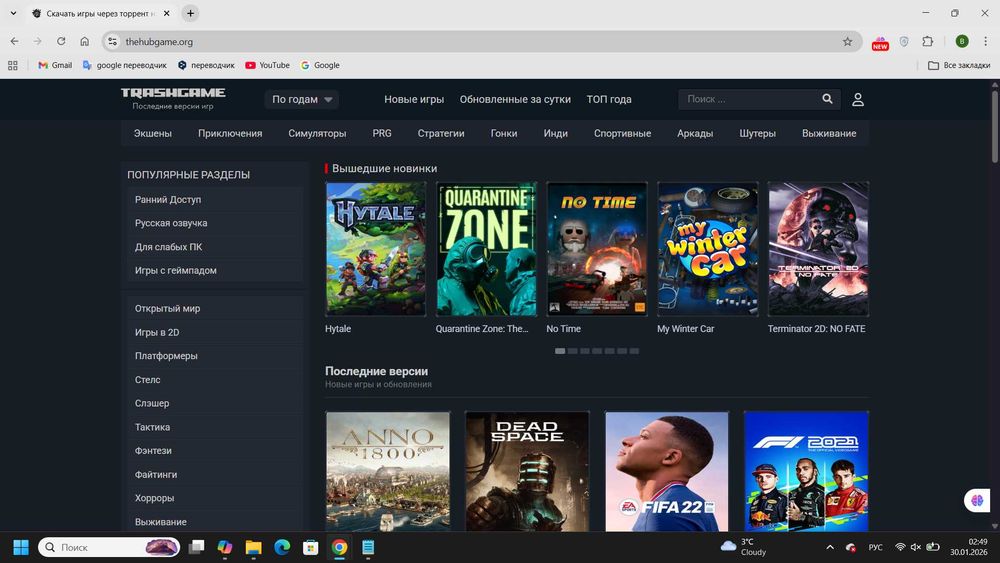Viewport: 1000px width, 563px height.
Task: Click Chrome icon on taskbar
Action: click(339, 547)
